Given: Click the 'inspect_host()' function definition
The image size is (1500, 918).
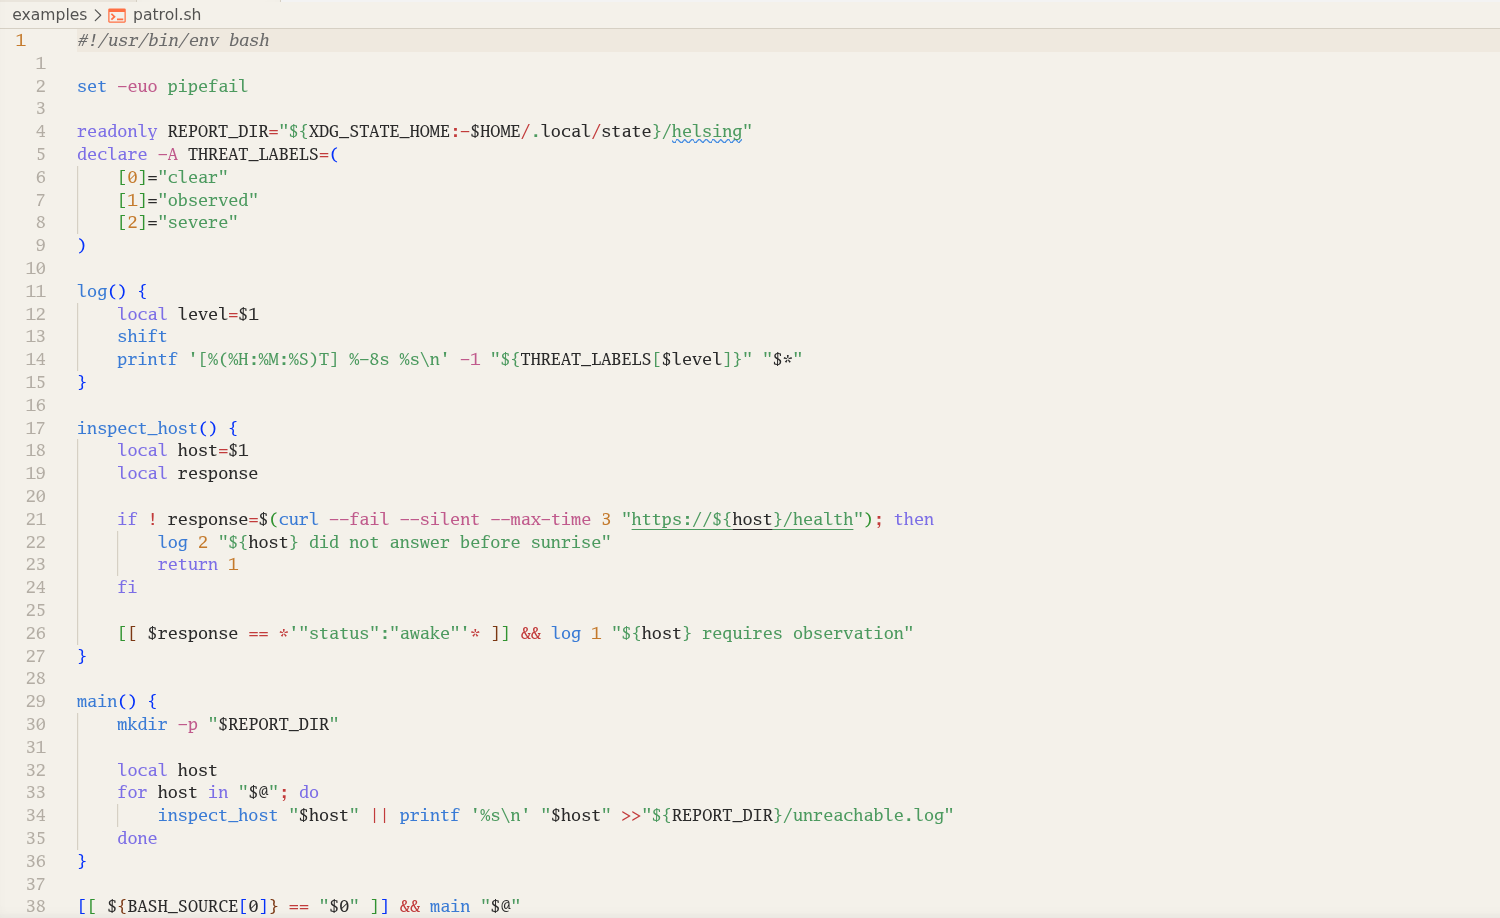Looking at the screenshot, I should [x=147, y=428].
